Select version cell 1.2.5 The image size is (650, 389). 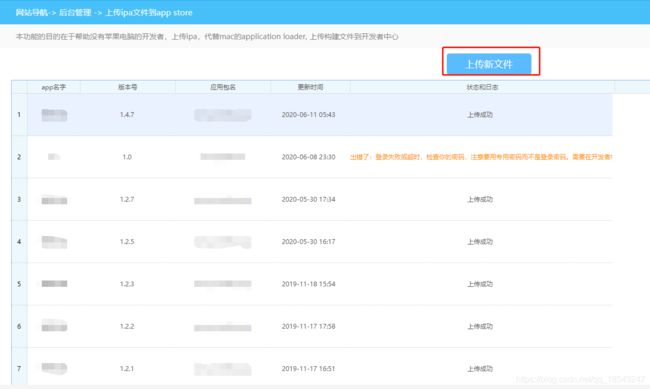[x=127, y=241]
